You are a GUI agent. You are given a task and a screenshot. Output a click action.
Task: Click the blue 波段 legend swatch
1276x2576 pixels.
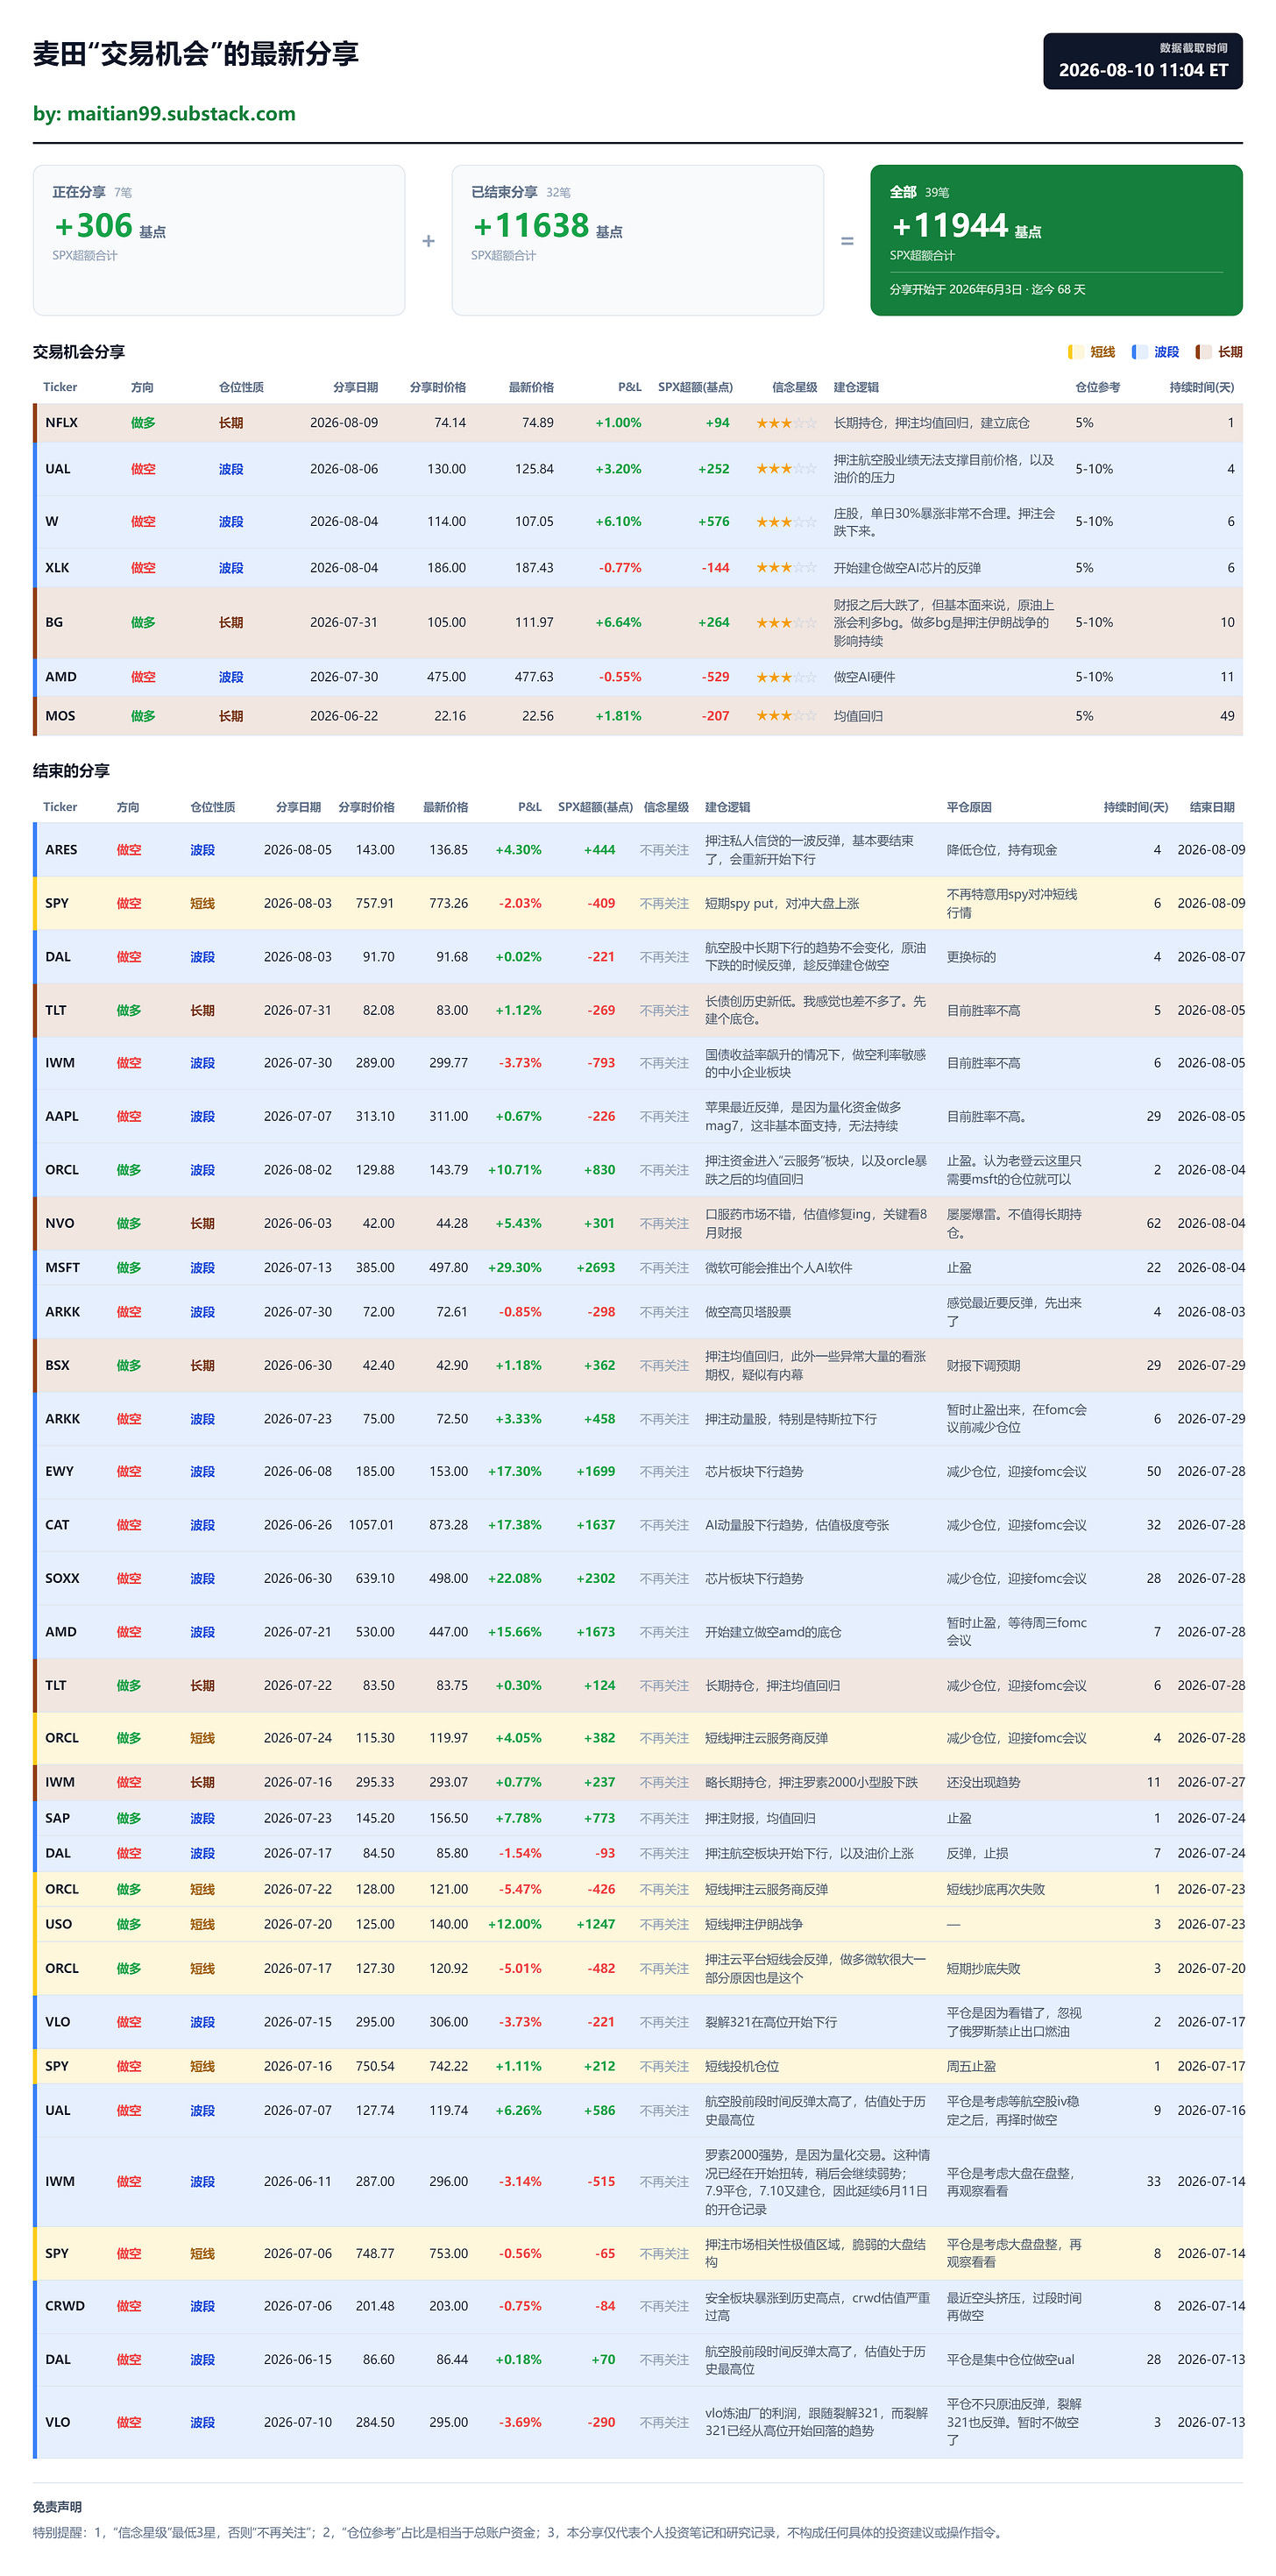click(x=1139, y=352)
